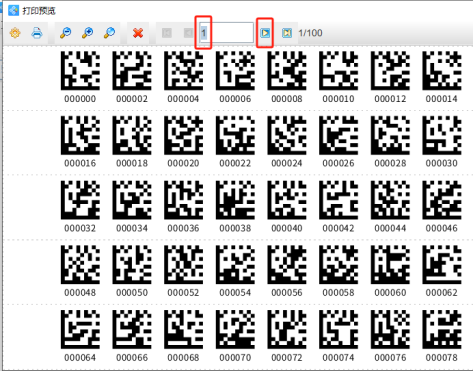
Task: Select Data Matrix code labeled 000056
Action: click(x=287, y=264)
